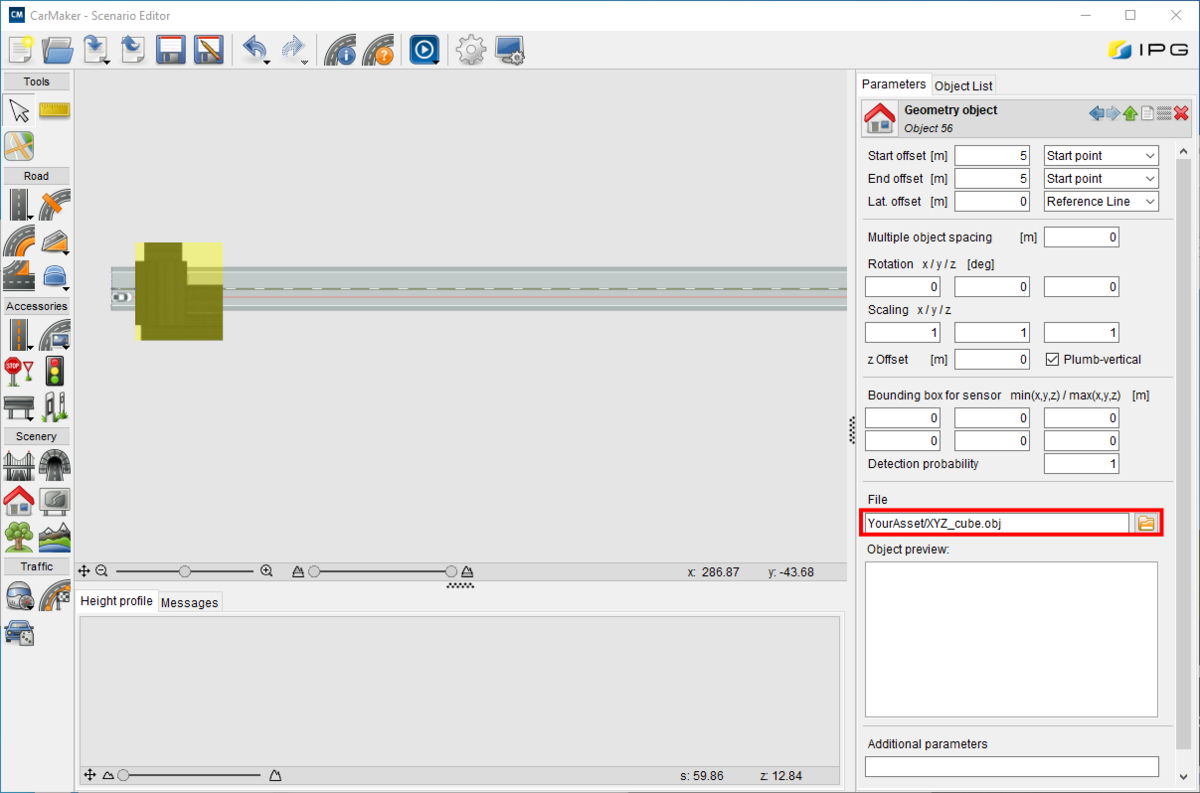Click the red X delete object icon
This screenshot has height=793, width=1200.
pyautogui.click(x=1181, y=113)
